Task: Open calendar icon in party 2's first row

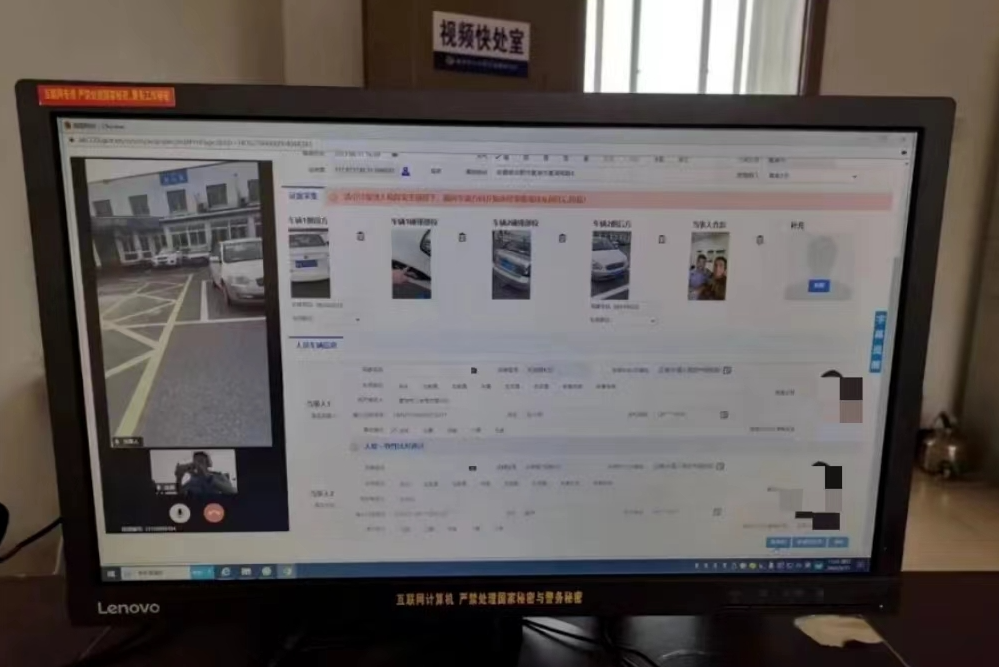Action: [x=720, y=466]
